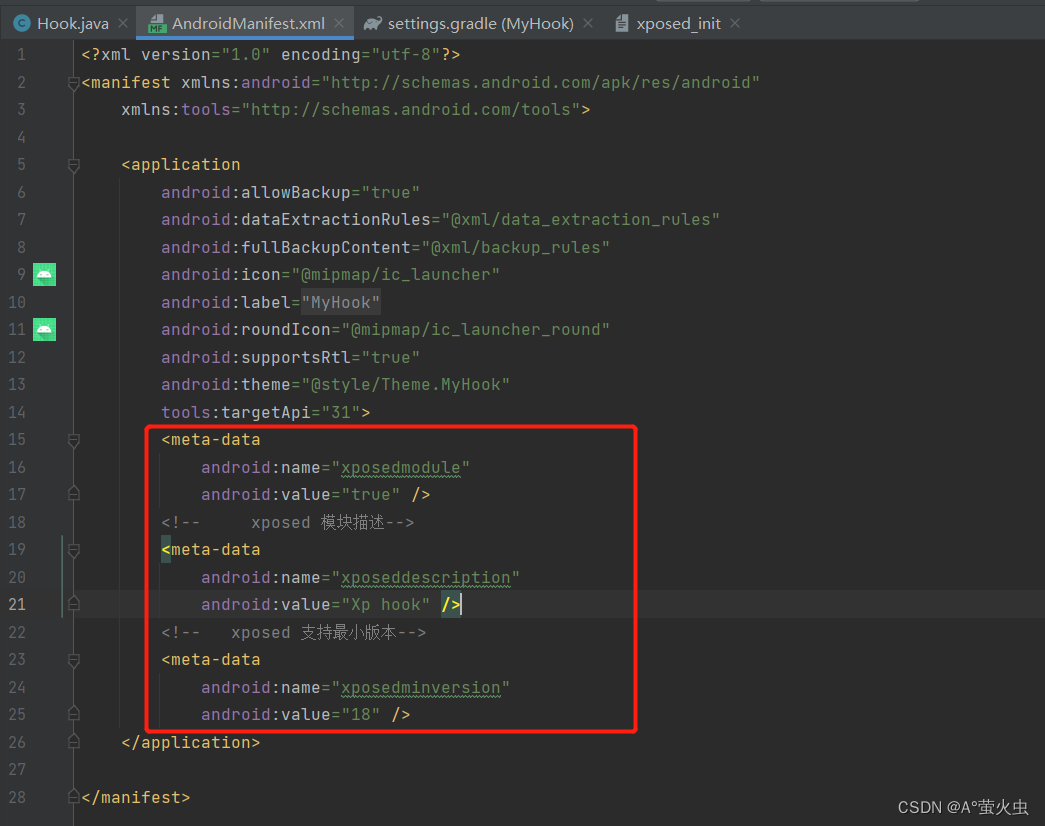
Task: Click the round launcher icon gutter preview on line 11
Action: [45, 329]
